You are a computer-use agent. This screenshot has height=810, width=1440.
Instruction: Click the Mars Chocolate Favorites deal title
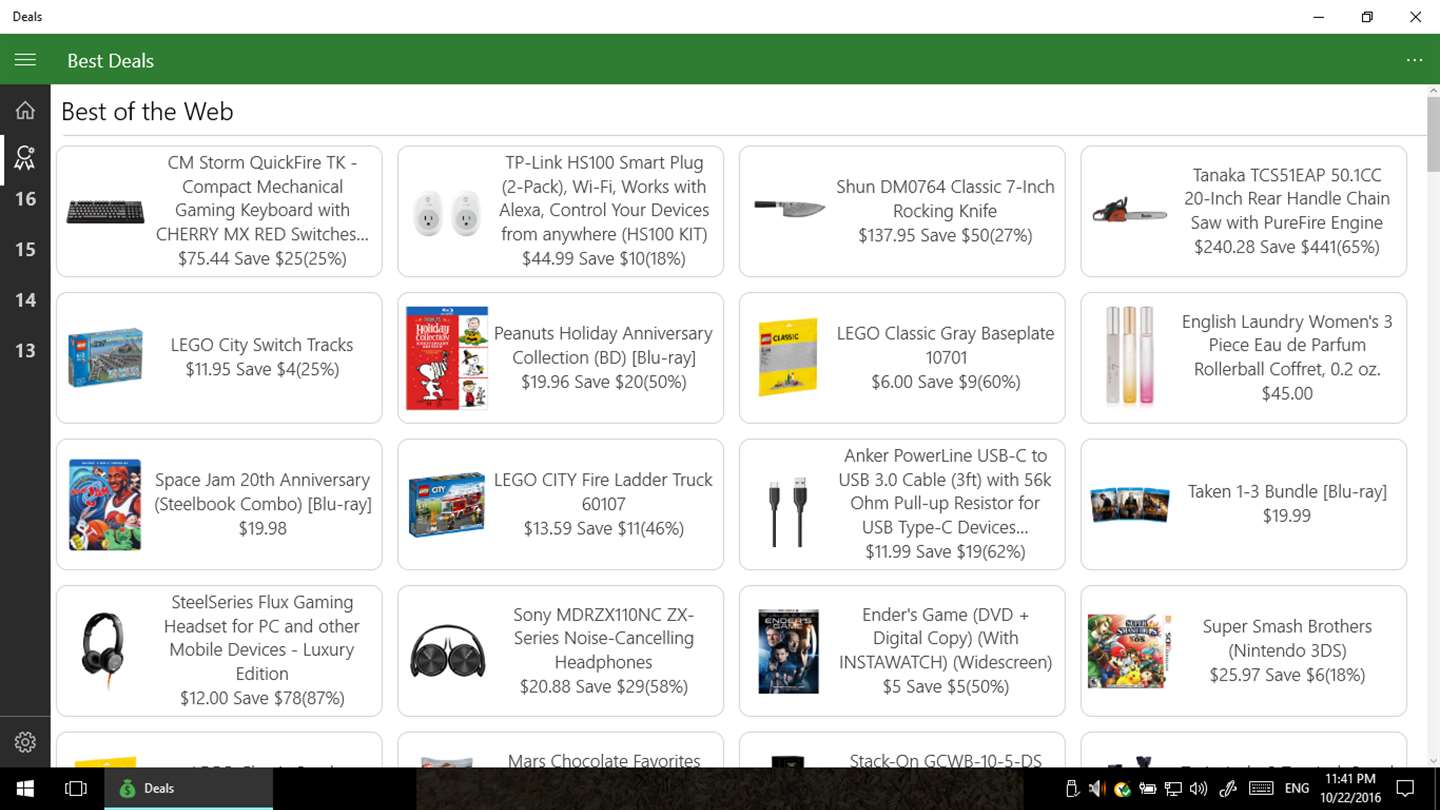point(604,760)
